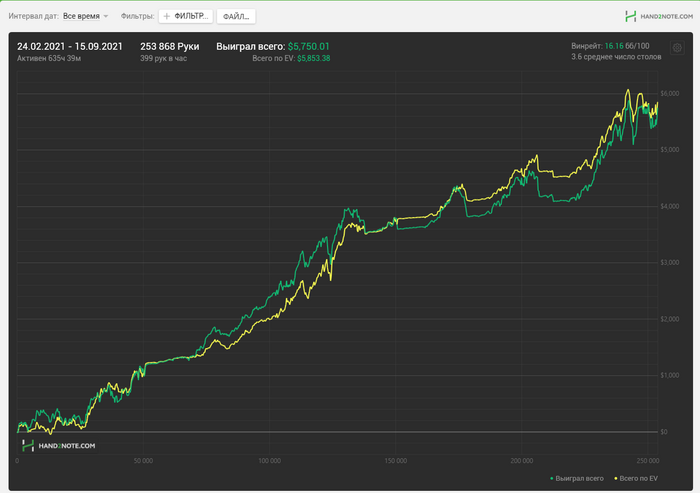Viewport: 700px width, 493px height.
Task: Click the total winnings value "$5,750.01"
Action: (x=308, y=46)
